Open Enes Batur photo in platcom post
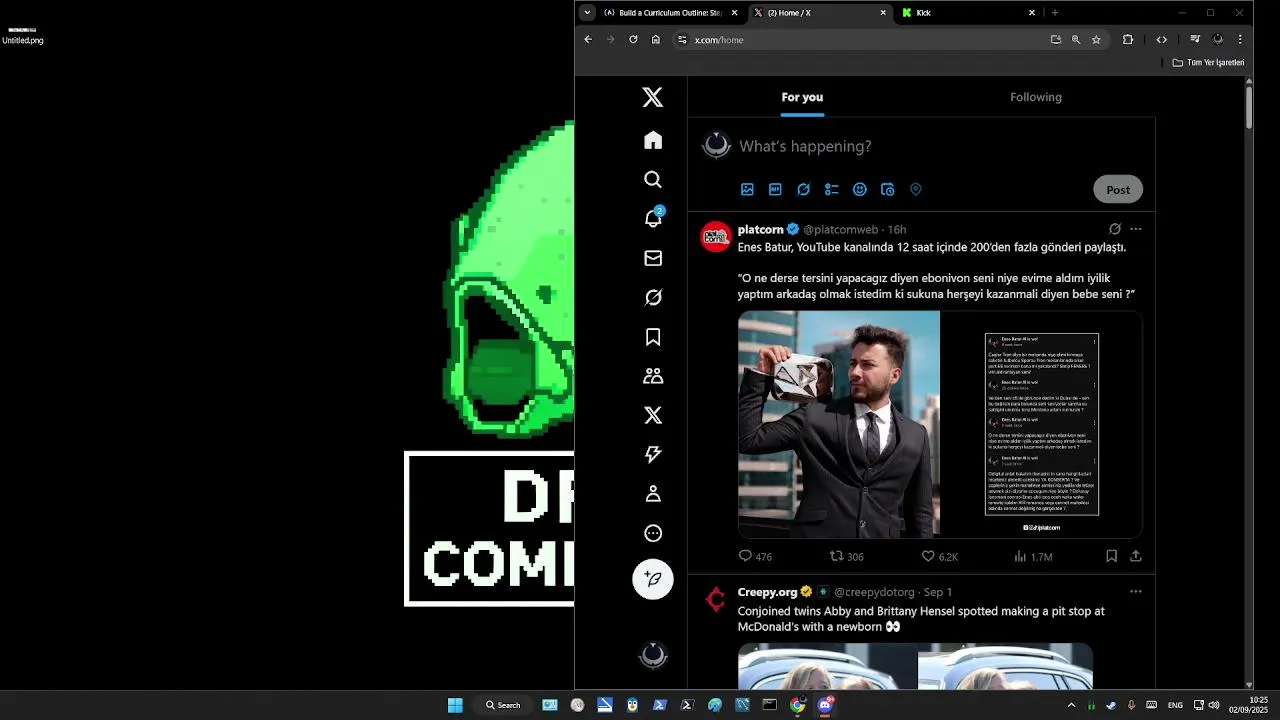The width and height of the screenshot is (1280, 720). point(839,424)
